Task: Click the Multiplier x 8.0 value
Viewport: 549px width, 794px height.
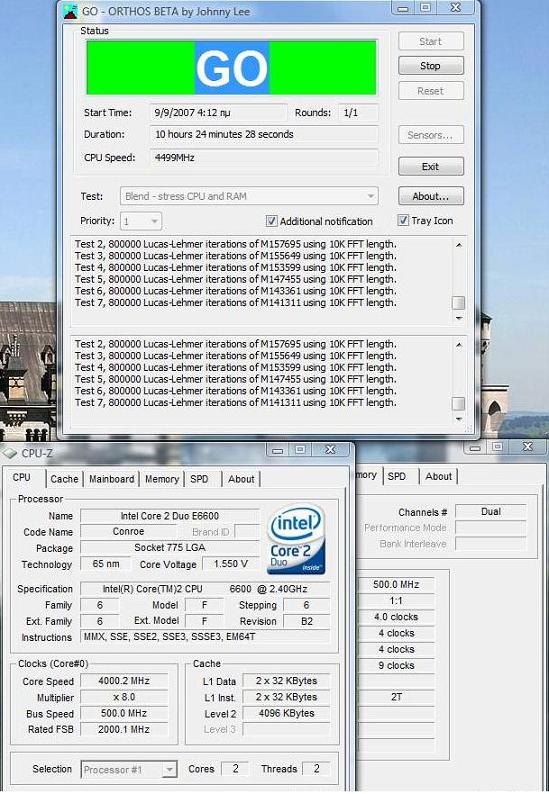Action: (124, 697)
